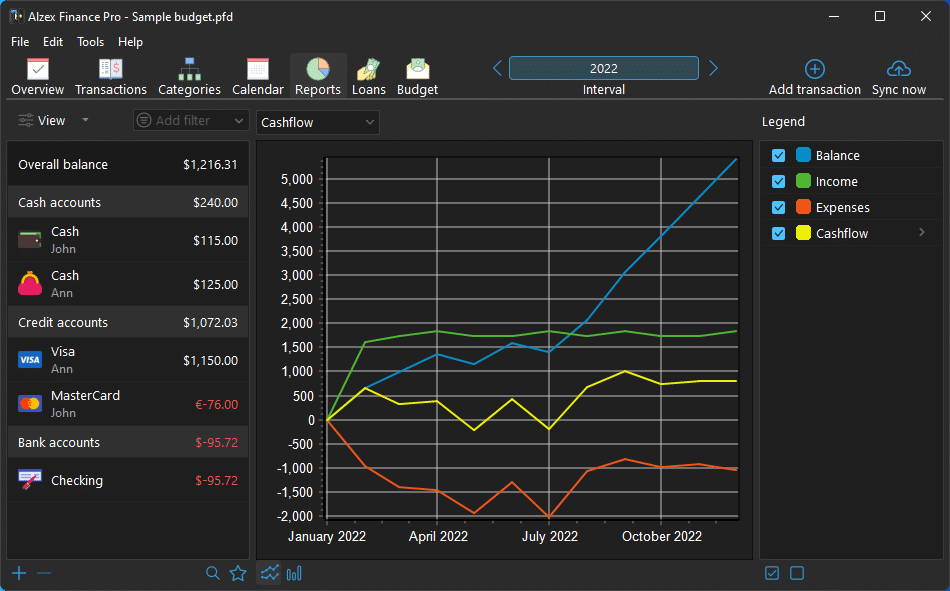This screenshot has width=950, height=591.
Task: Click the pink purse icon for Ann's Cash
Action: pyautogui.click(x=30, y=284)
